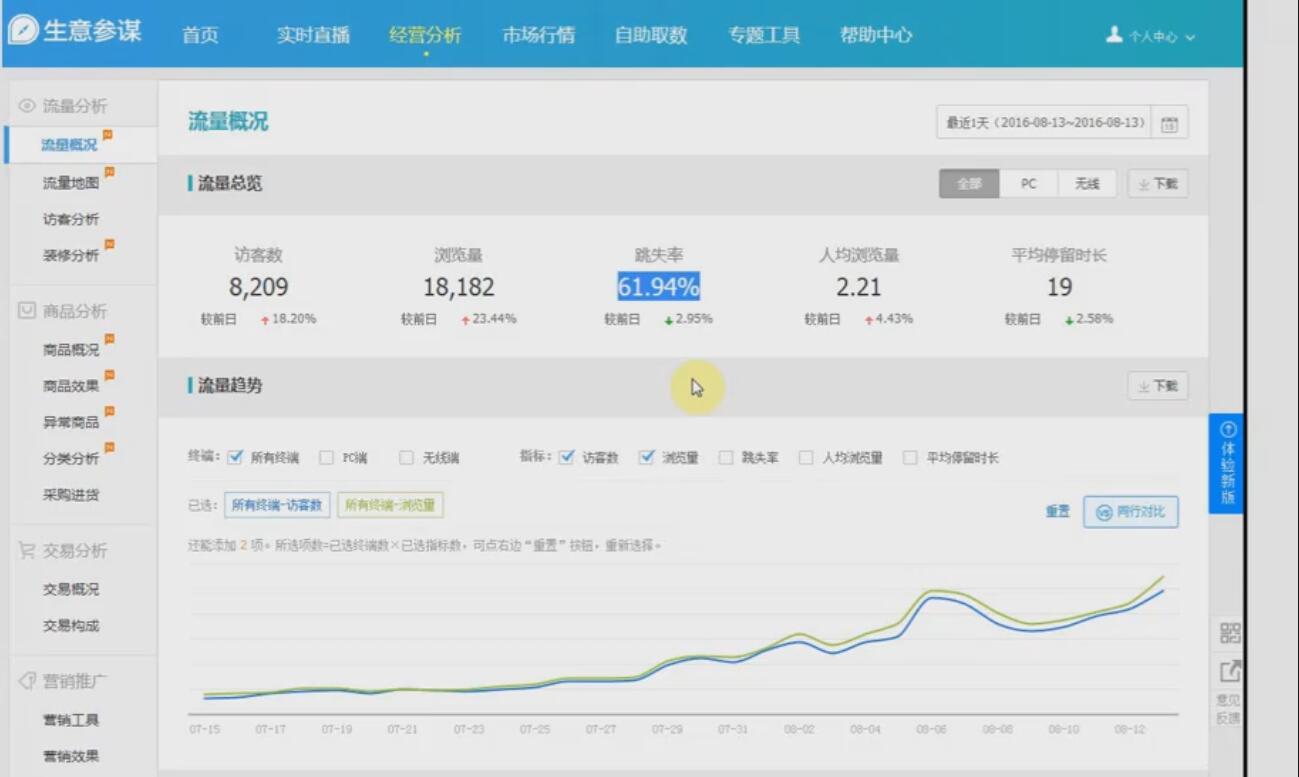The height and width of the screenshot is (777, 1299).
Task: Open 交易概况 in sidebar
Action: point(70,589)
